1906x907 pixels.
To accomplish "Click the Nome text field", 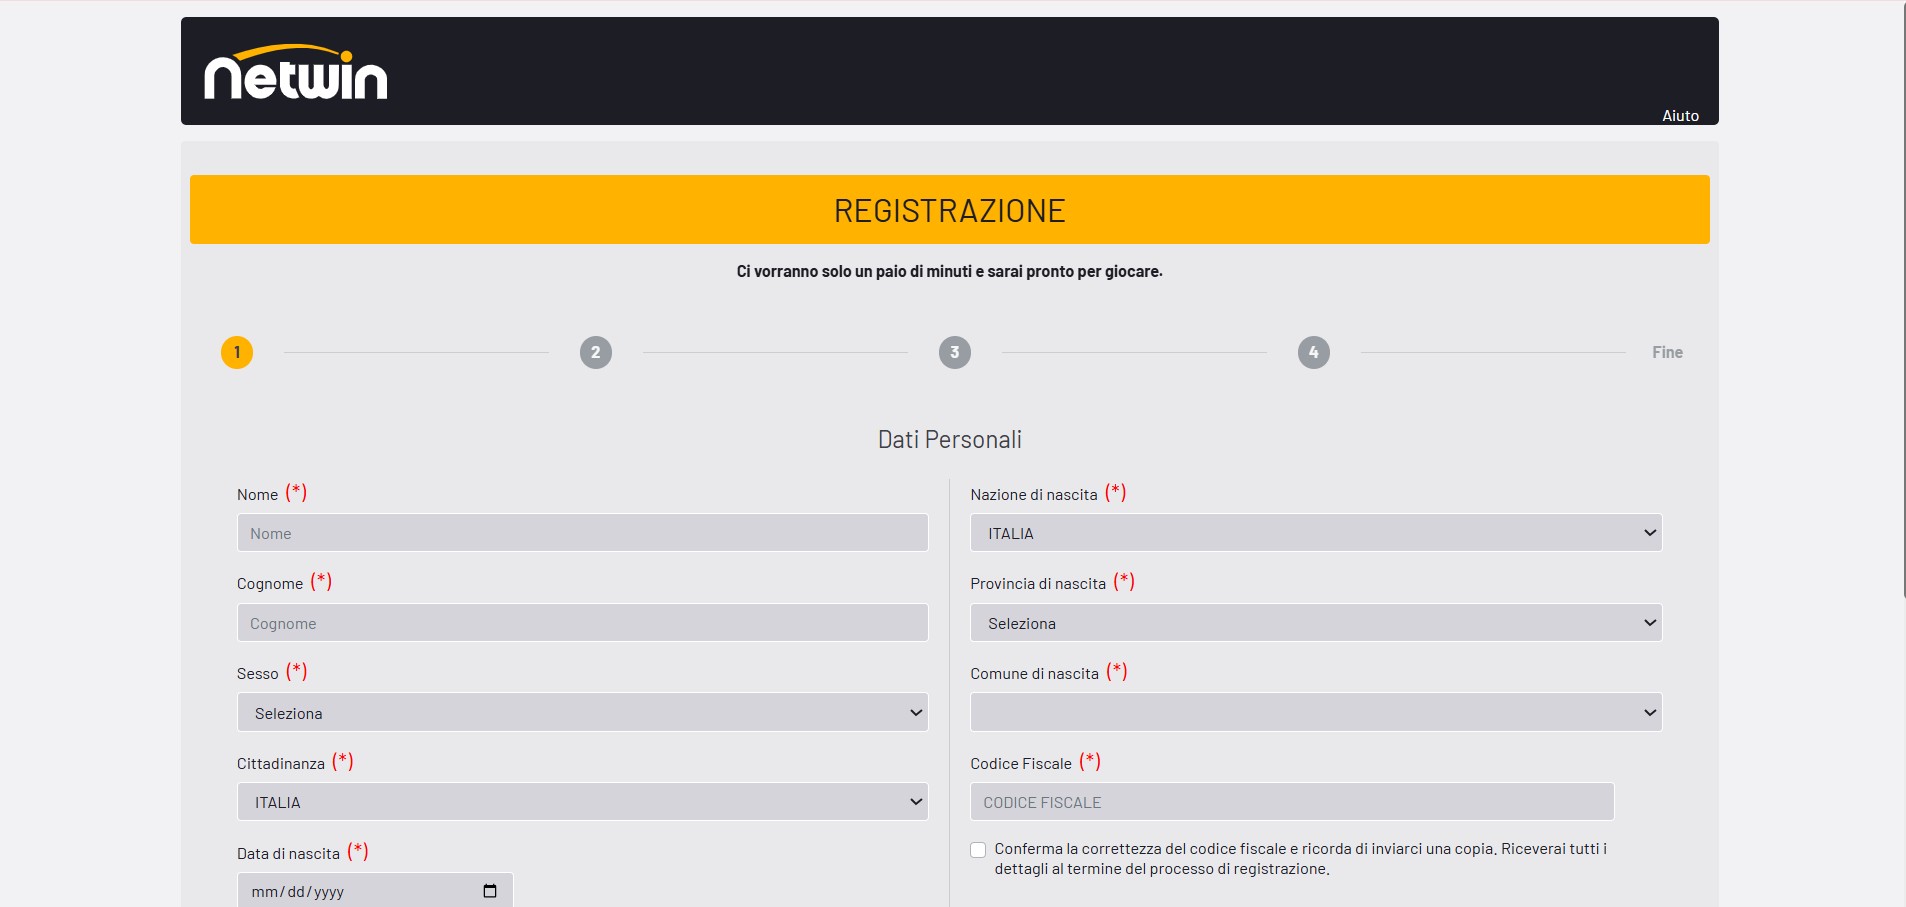I will tap(582, 533).
